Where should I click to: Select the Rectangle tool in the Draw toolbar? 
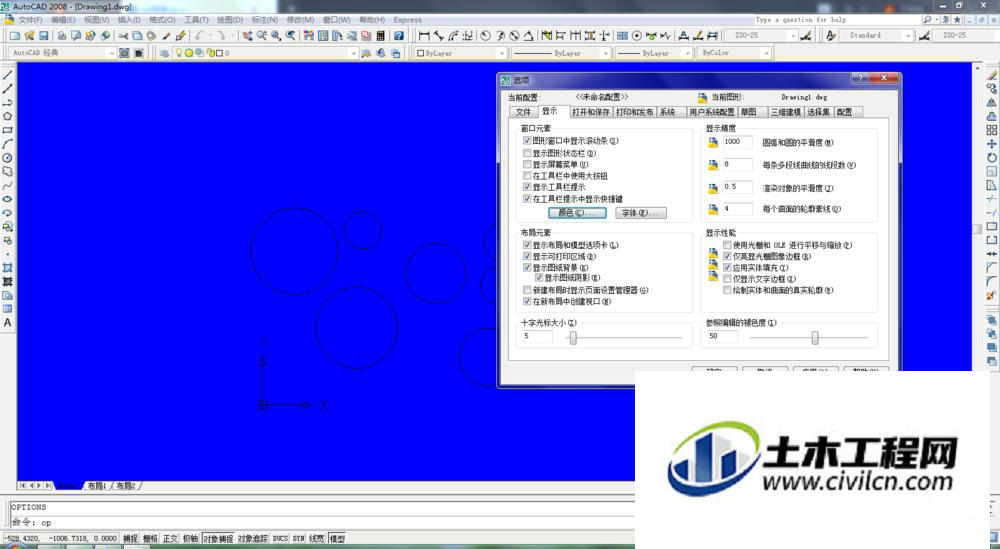point(8,130)
